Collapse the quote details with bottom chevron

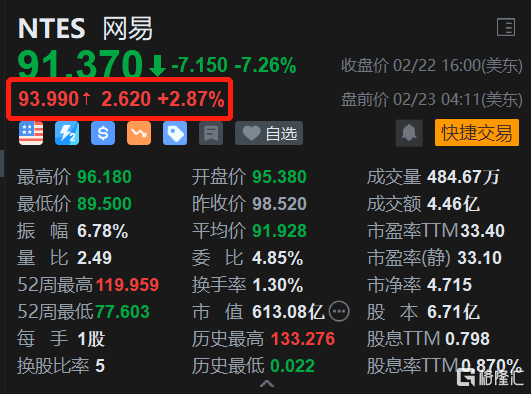pyautogui.click(x=267, y=383)
